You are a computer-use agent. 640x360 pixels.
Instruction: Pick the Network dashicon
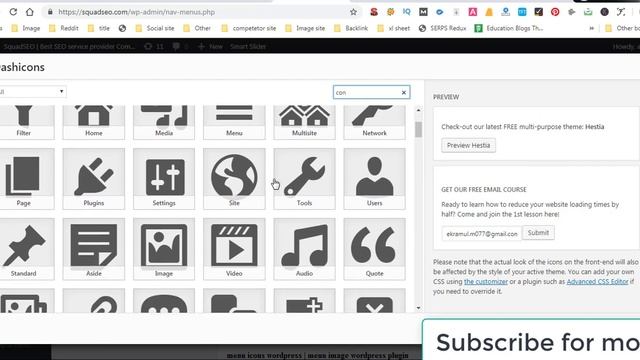coord(374,122)
